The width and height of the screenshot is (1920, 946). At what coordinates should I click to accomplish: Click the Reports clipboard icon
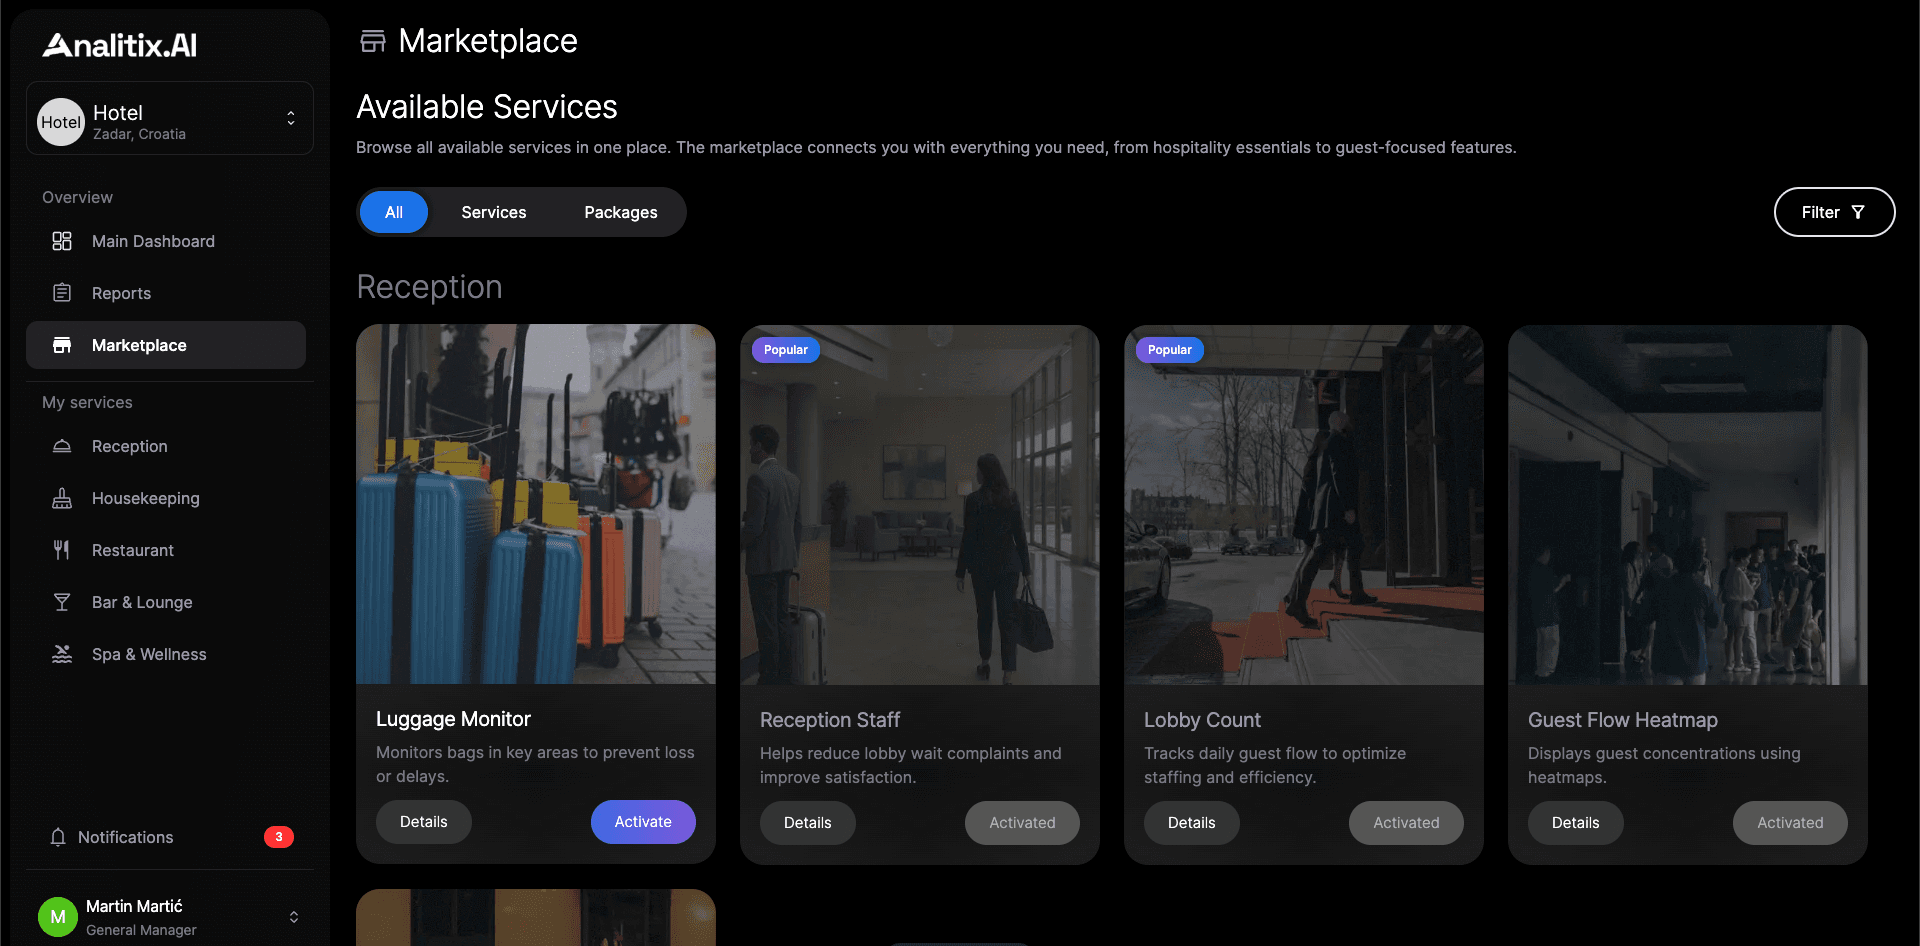(62, 293)
